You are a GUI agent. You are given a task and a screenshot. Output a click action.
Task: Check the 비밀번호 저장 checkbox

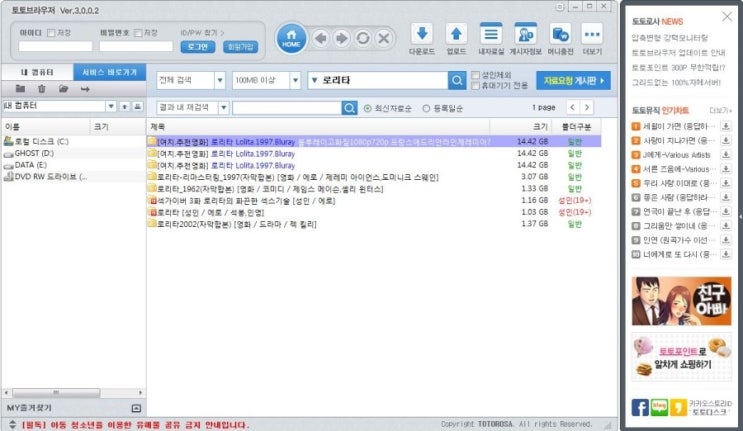(x=138, y=33)
